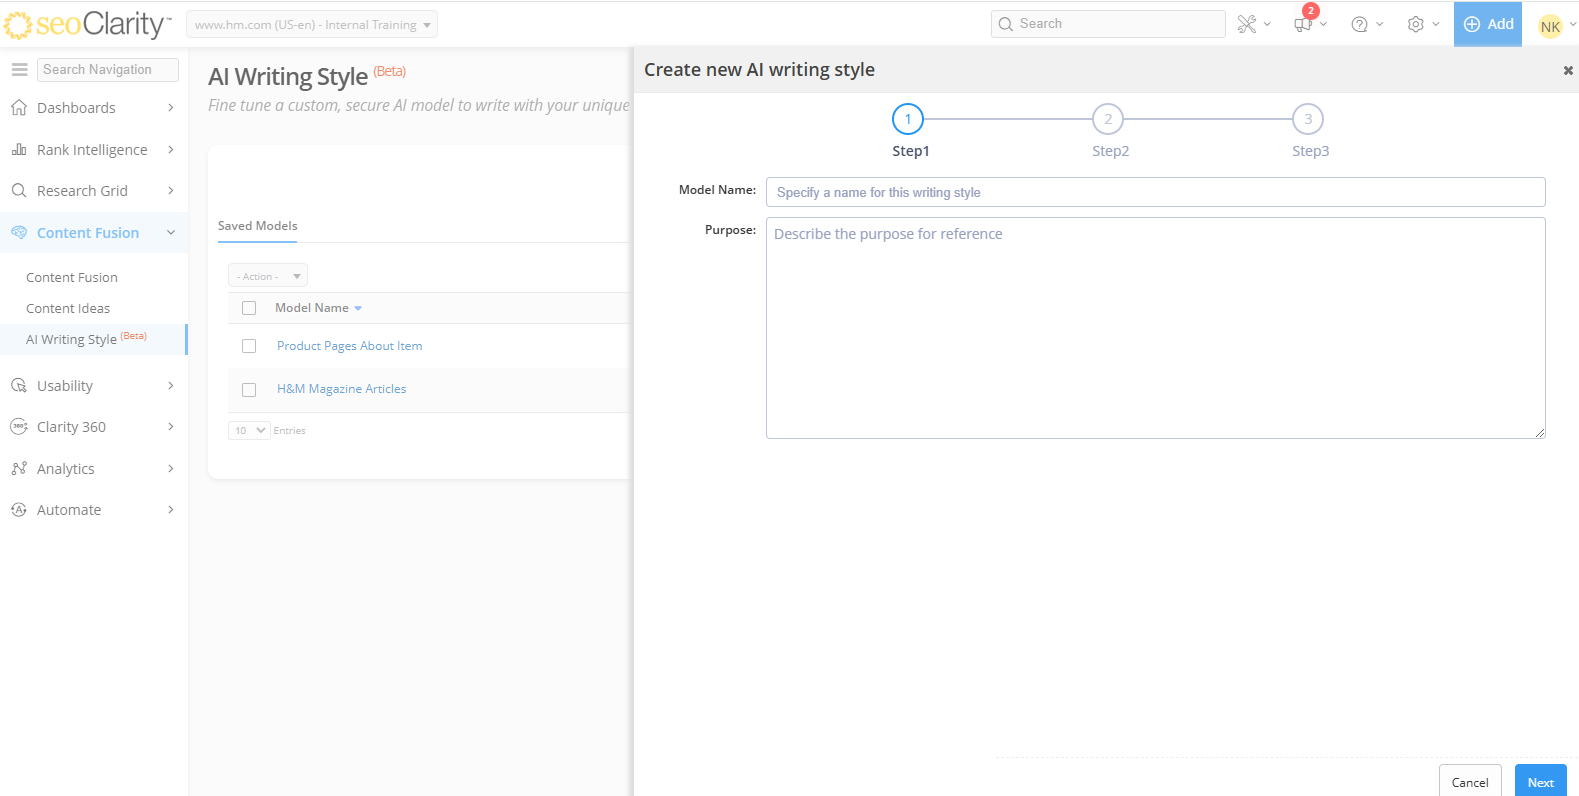Click the hamburger menu icon in sidebar
Image resolution: width=1579 pixels, height=796 pixels.
(19, 70)
